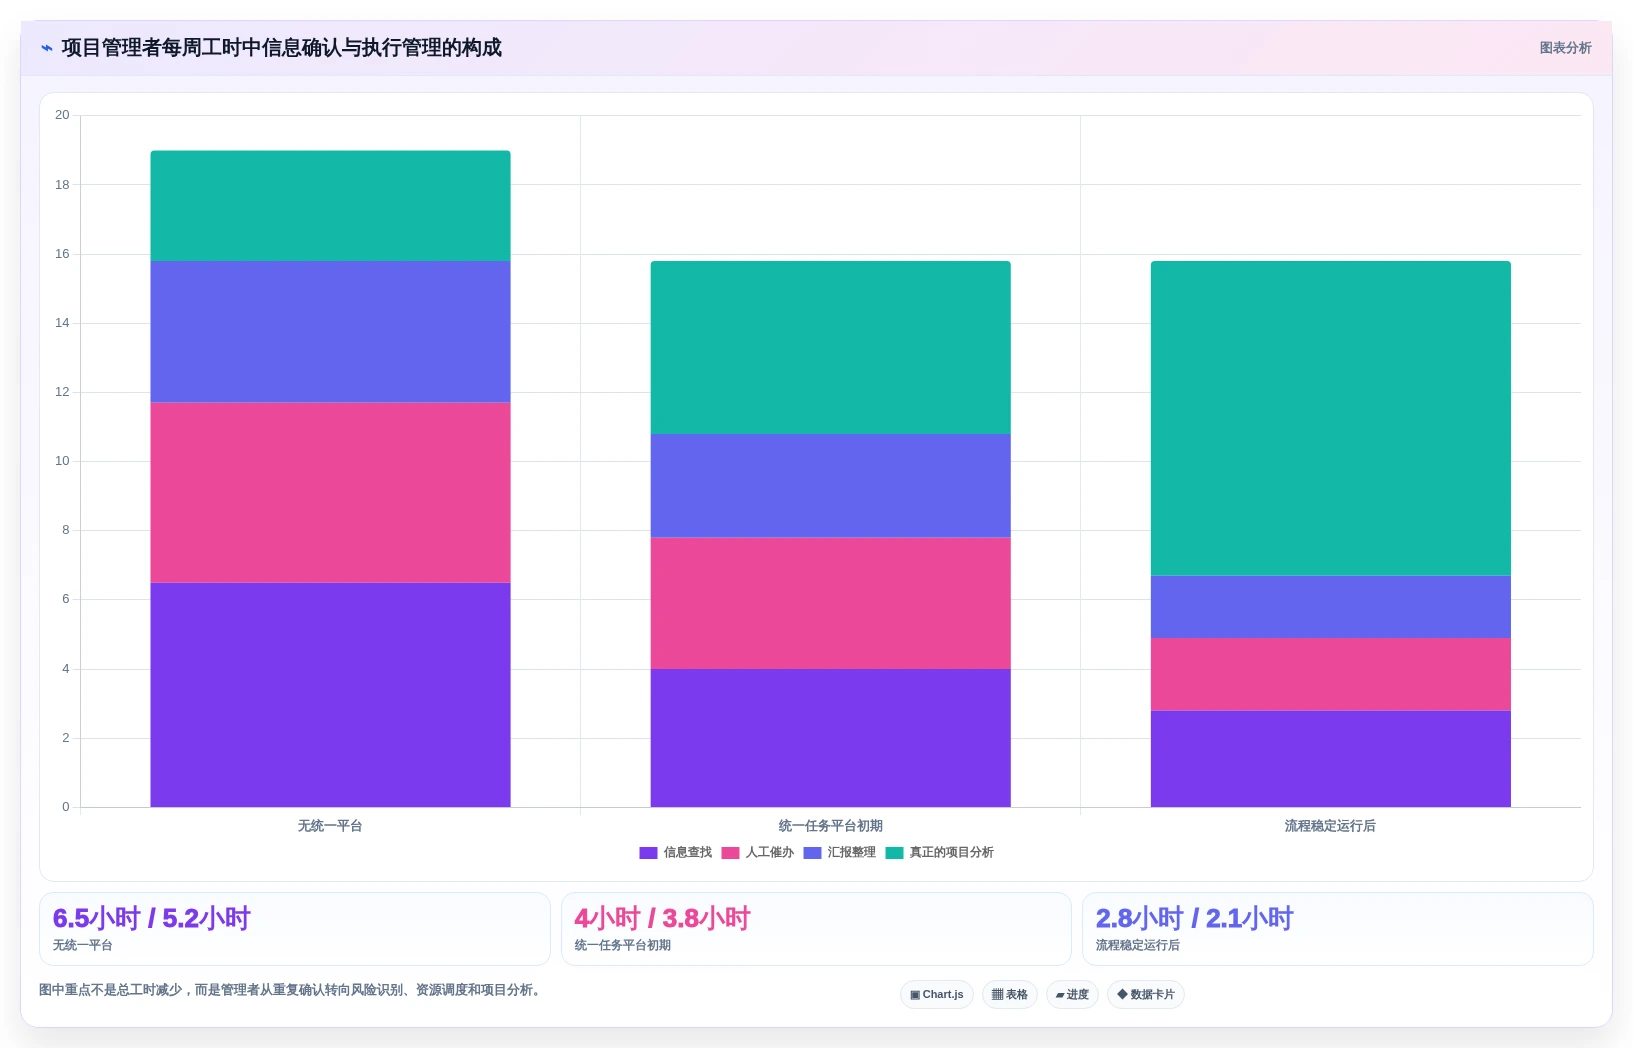Click the blue segment of 统一任务平台初期 bar
This screenshot has height=1048, width=1633.
point(830,486)
